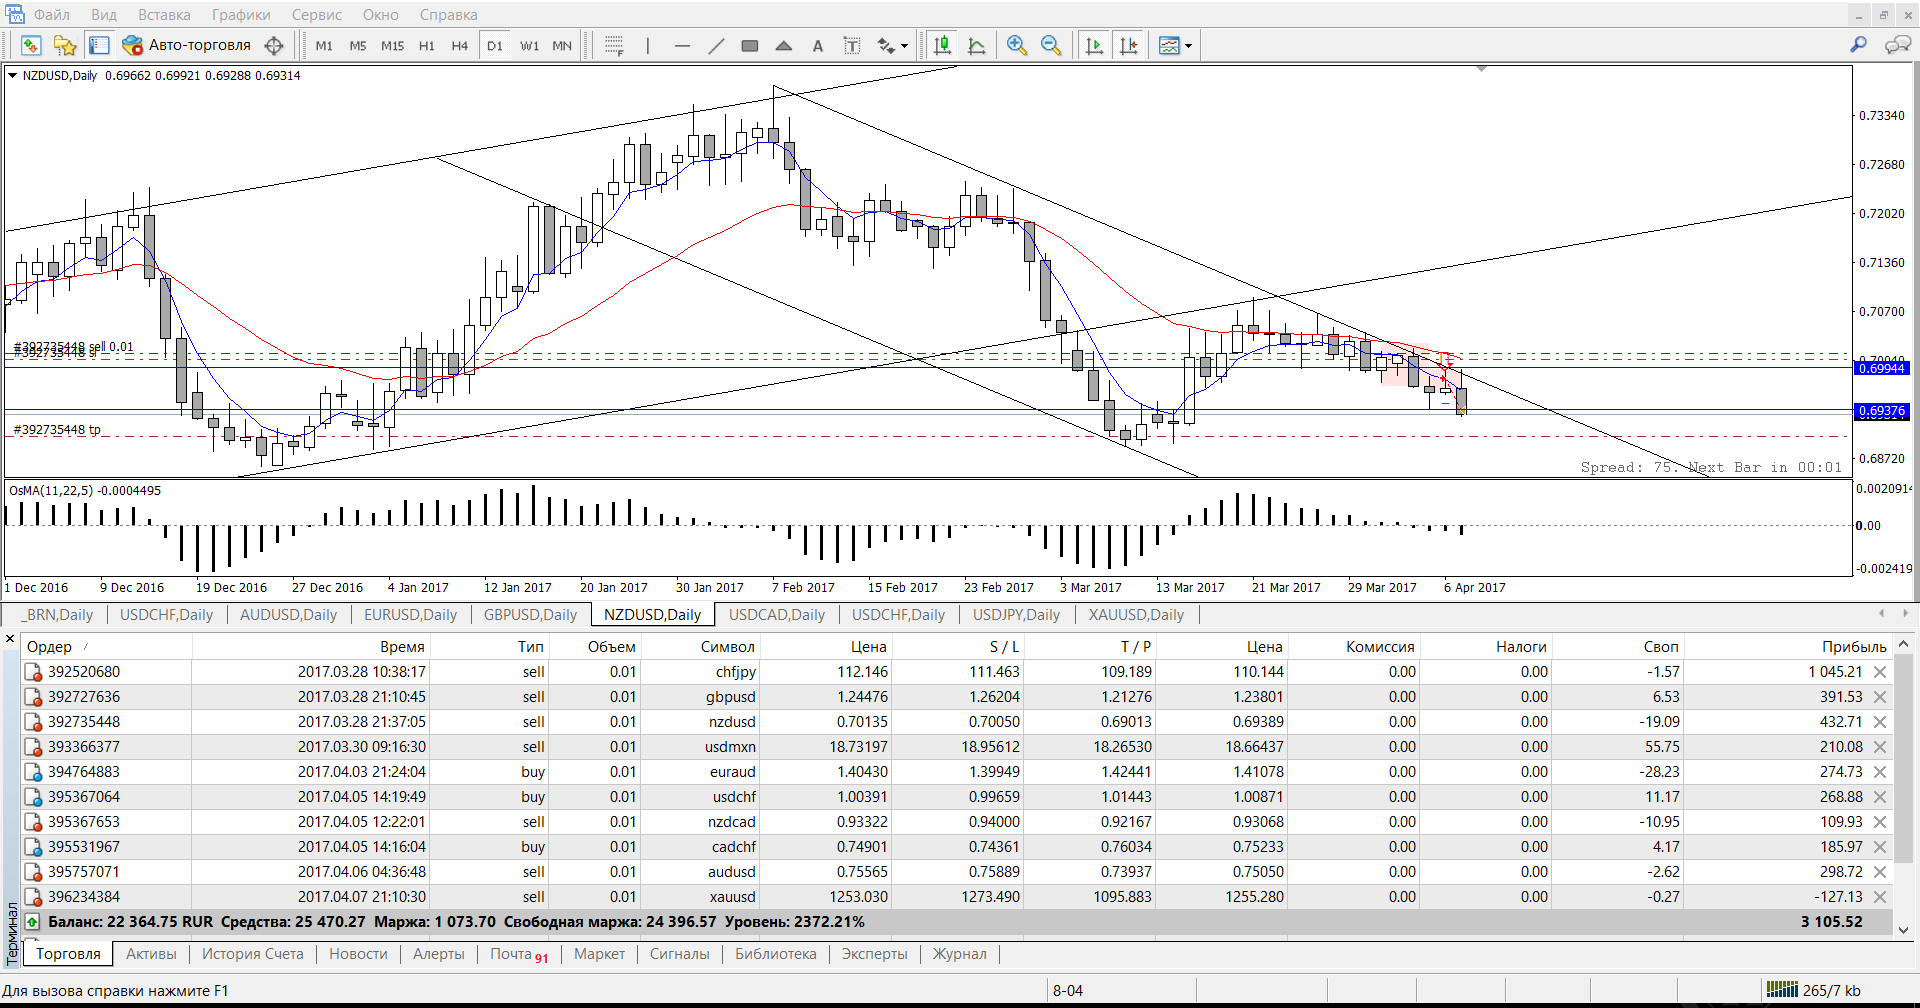Select the text 'A' drawing tool
The image size is (1920, 1008).
coord(818,45)
